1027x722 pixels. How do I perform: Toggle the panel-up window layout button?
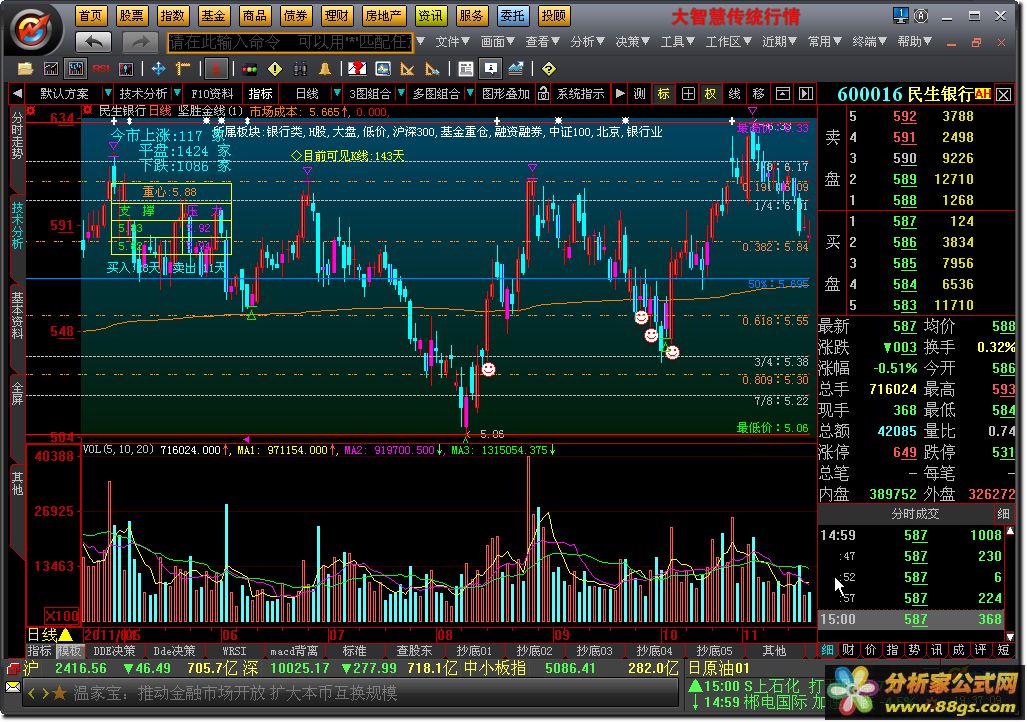tap(782, 94)
